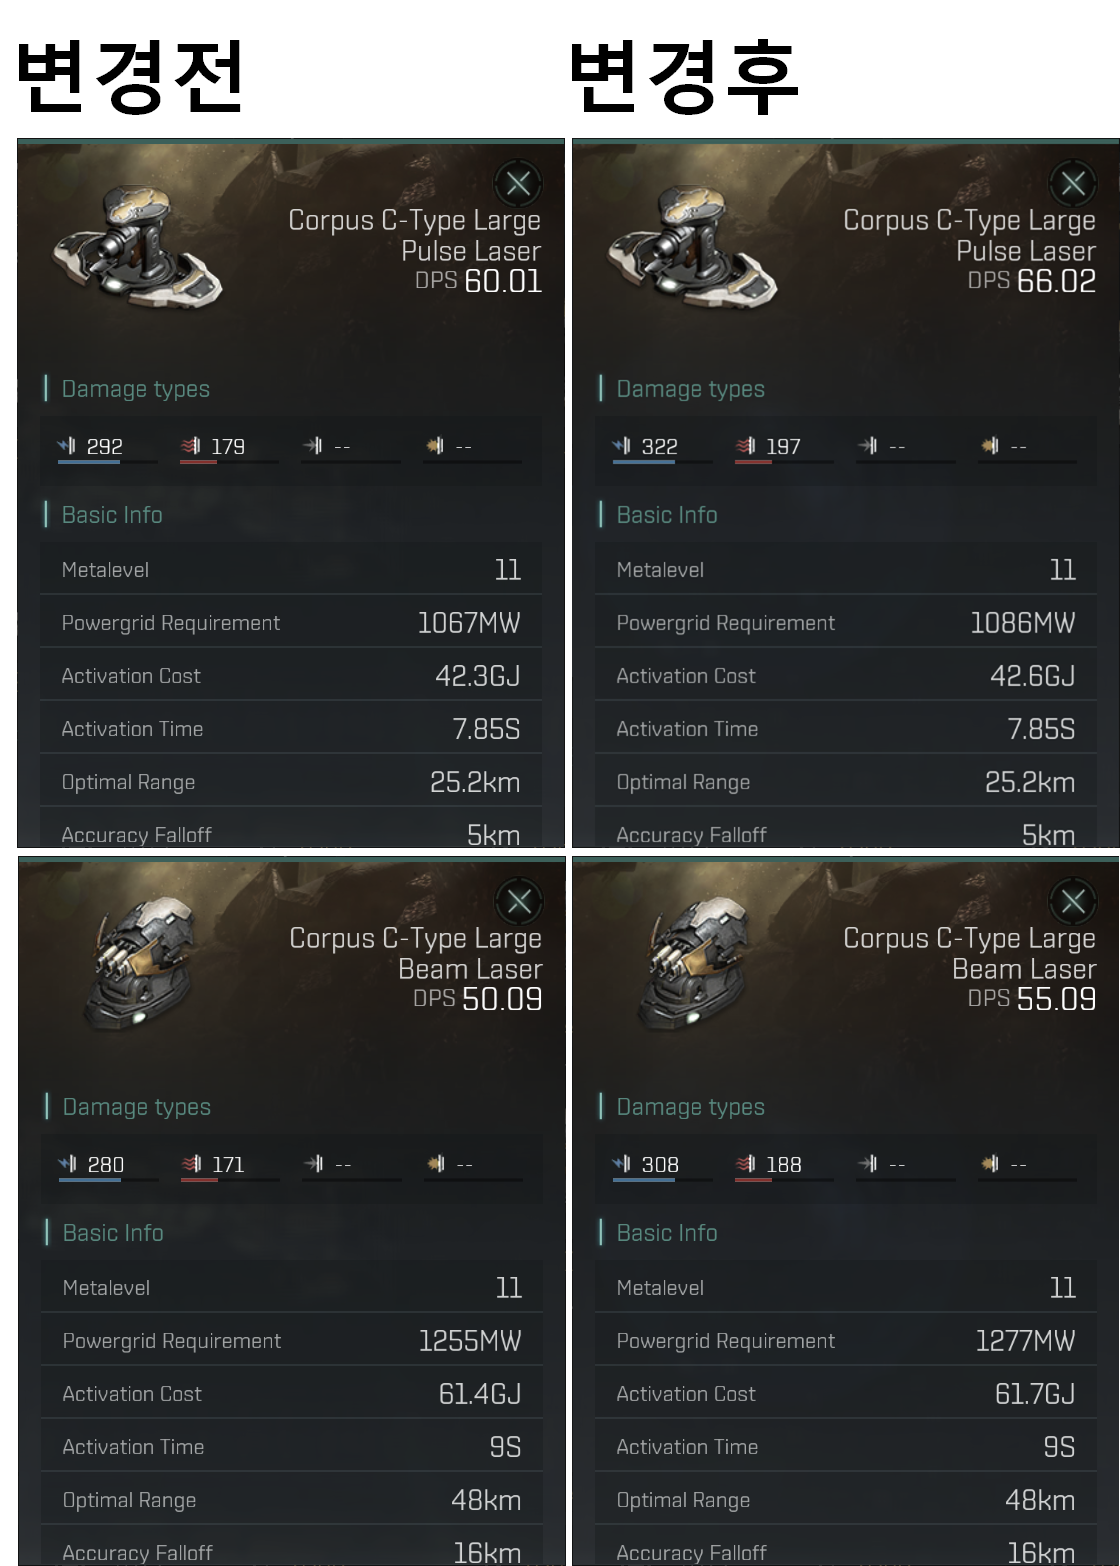Close the Beam Laser panel showing DPS 50.09
Image resolution: width=1120 pixels, height=1566 pixels.
[x=519, y=901]
